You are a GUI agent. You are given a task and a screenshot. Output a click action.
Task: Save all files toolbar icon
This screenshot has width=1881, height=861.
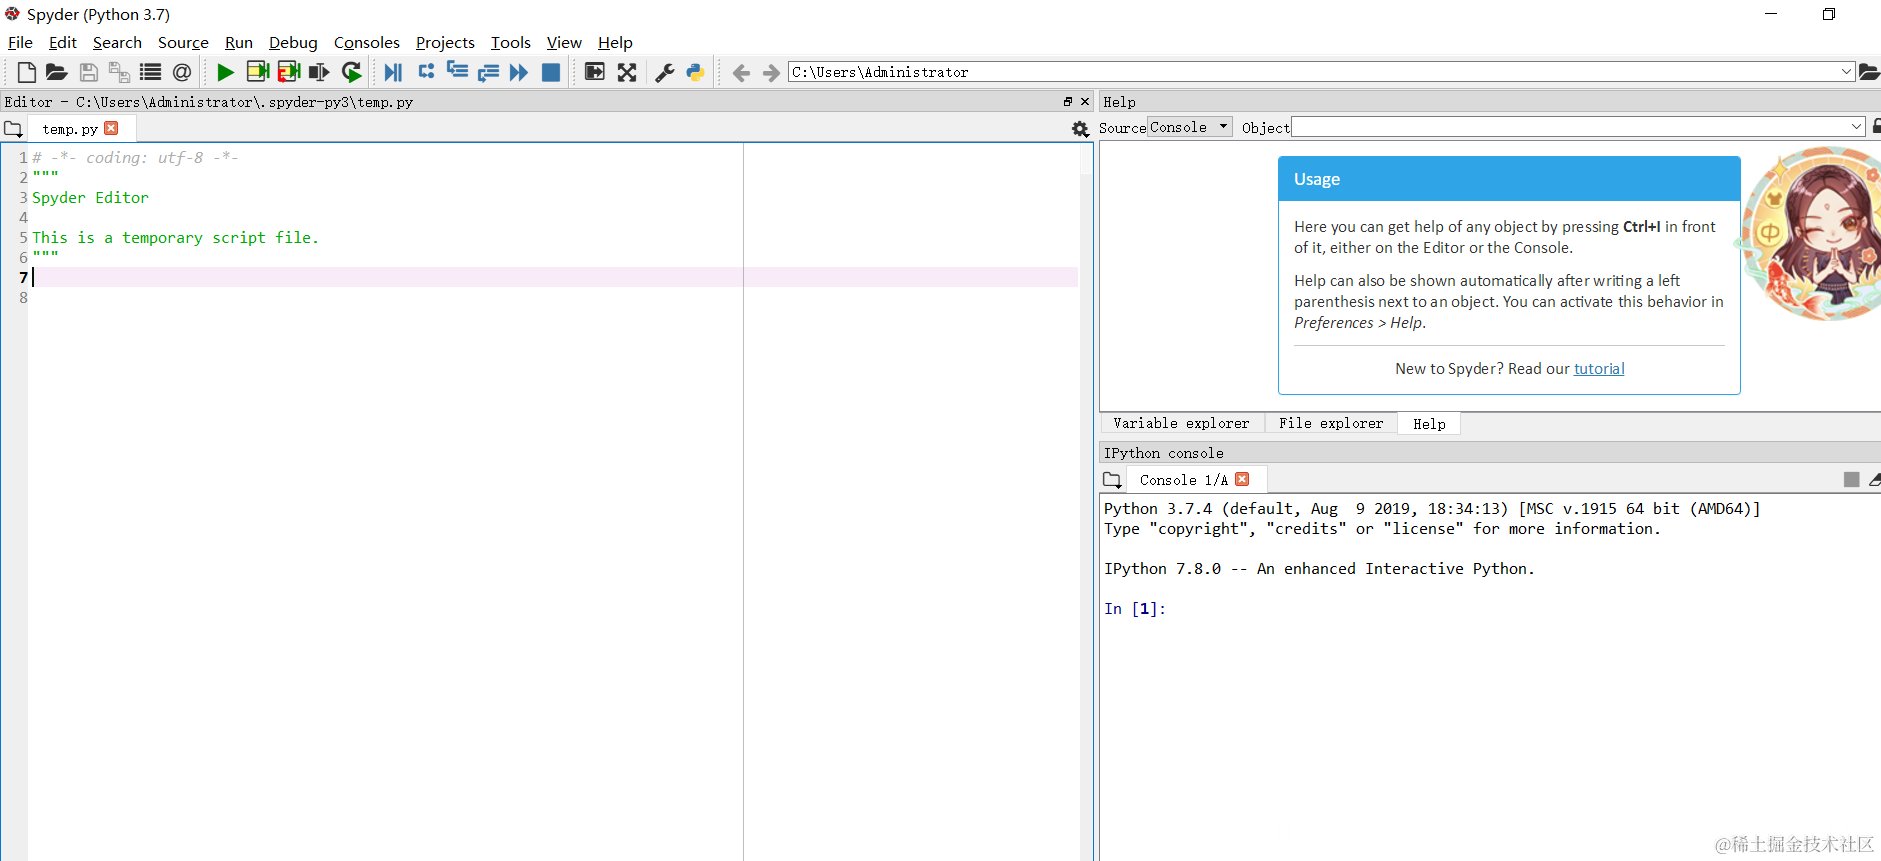[x=119, y=72]
